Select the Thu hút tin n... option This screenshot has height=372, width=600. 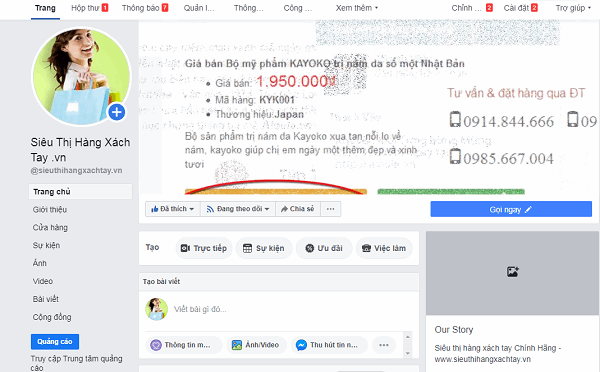(x=329, y=345)
